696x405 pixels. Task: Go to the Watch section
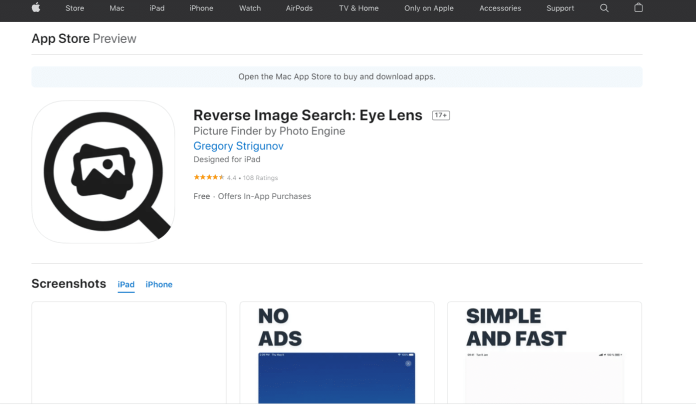tap(250, 8)
